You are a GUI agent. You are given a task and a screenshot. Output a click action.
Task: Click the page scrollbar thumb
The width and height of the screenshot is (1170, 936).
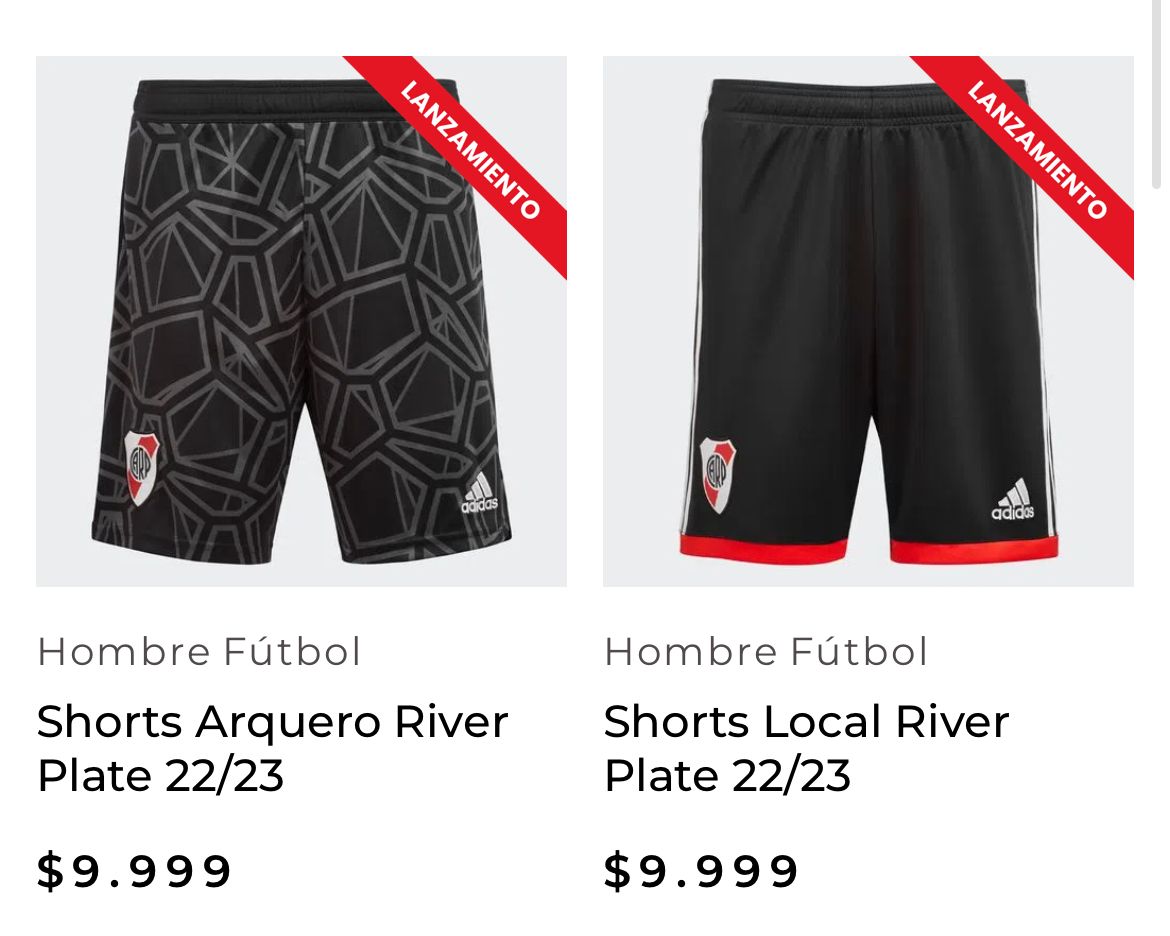1157,93
